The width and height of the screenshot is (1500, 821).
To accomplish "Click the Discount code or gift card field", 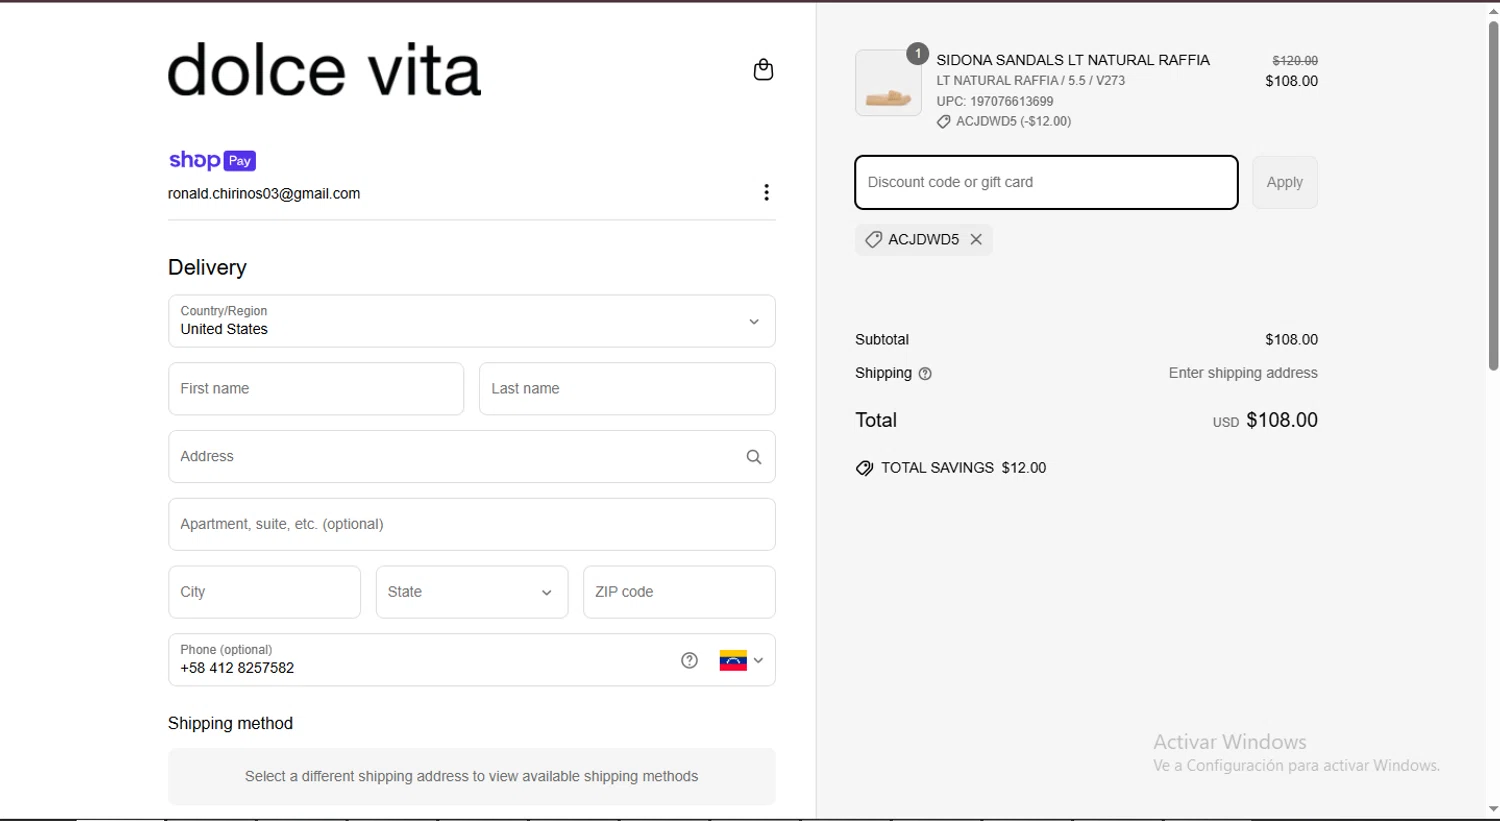I will coord(1046,182).
